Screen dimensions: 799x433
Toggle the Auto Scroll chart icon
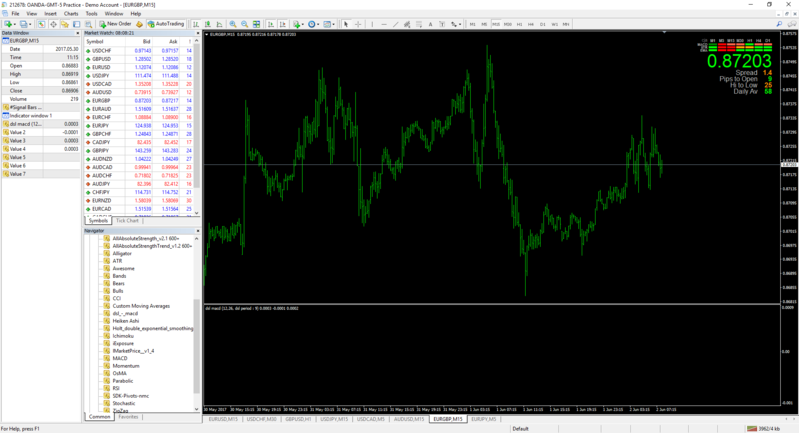271,24
